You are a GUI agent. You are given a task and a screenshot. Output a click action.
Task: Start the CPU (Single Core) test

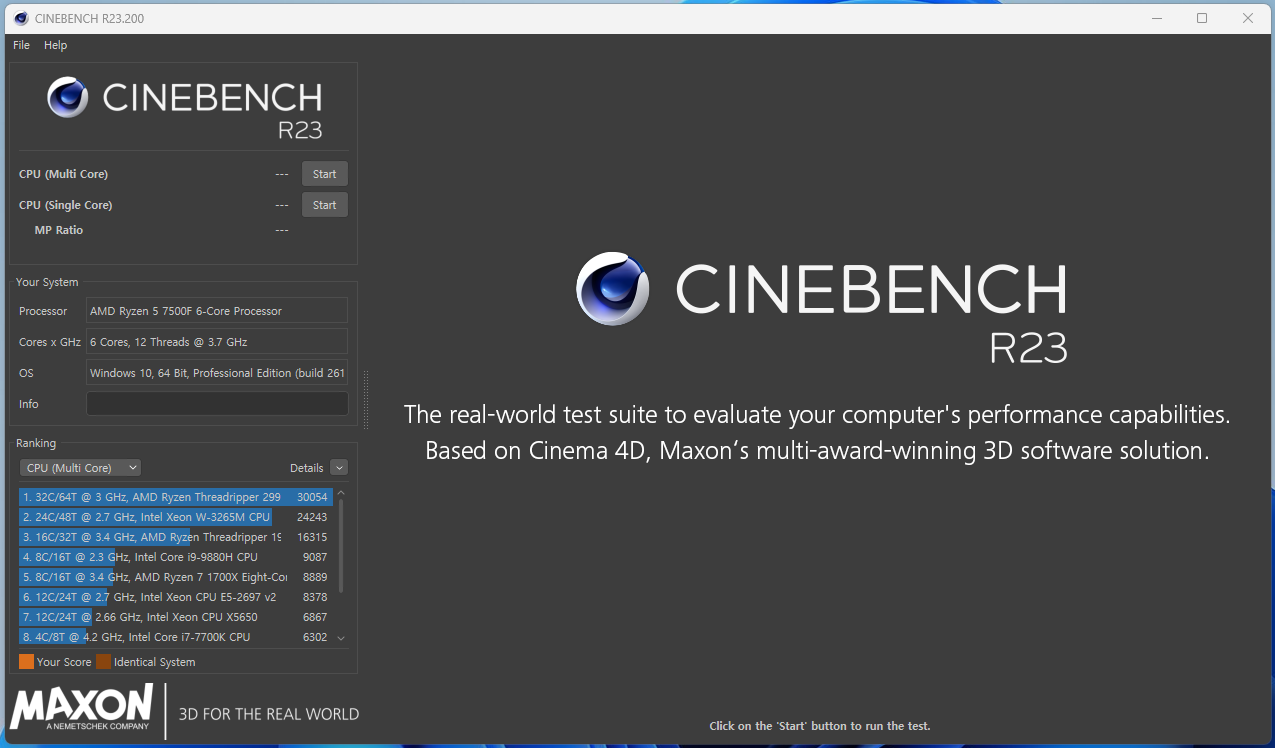[x=324, y=205]
